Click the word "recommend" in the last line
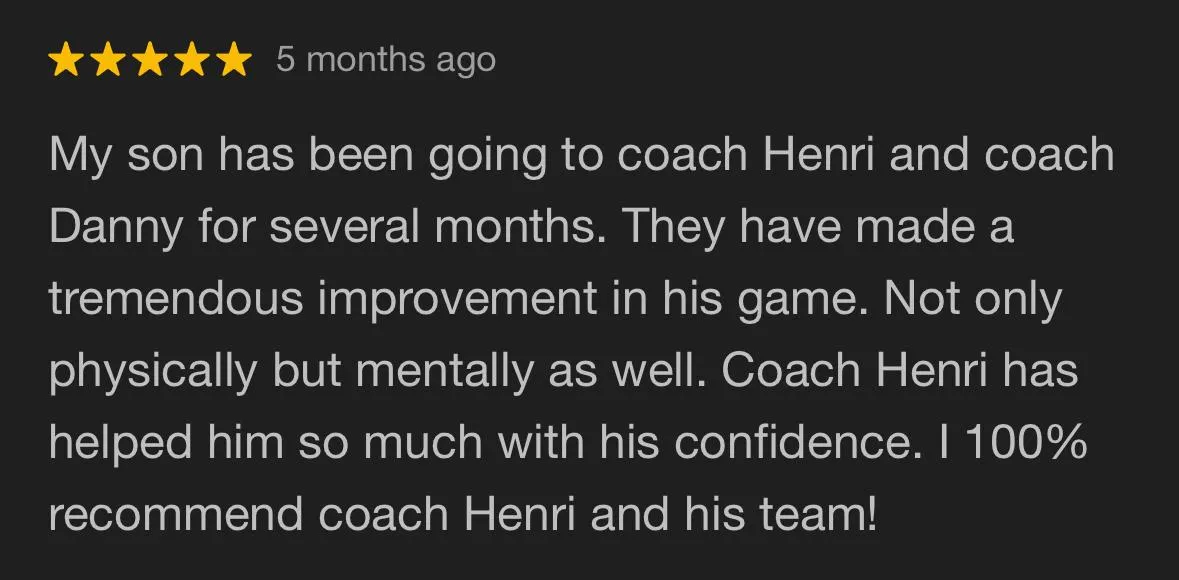 pyautogui.click(x=175, y=515)
